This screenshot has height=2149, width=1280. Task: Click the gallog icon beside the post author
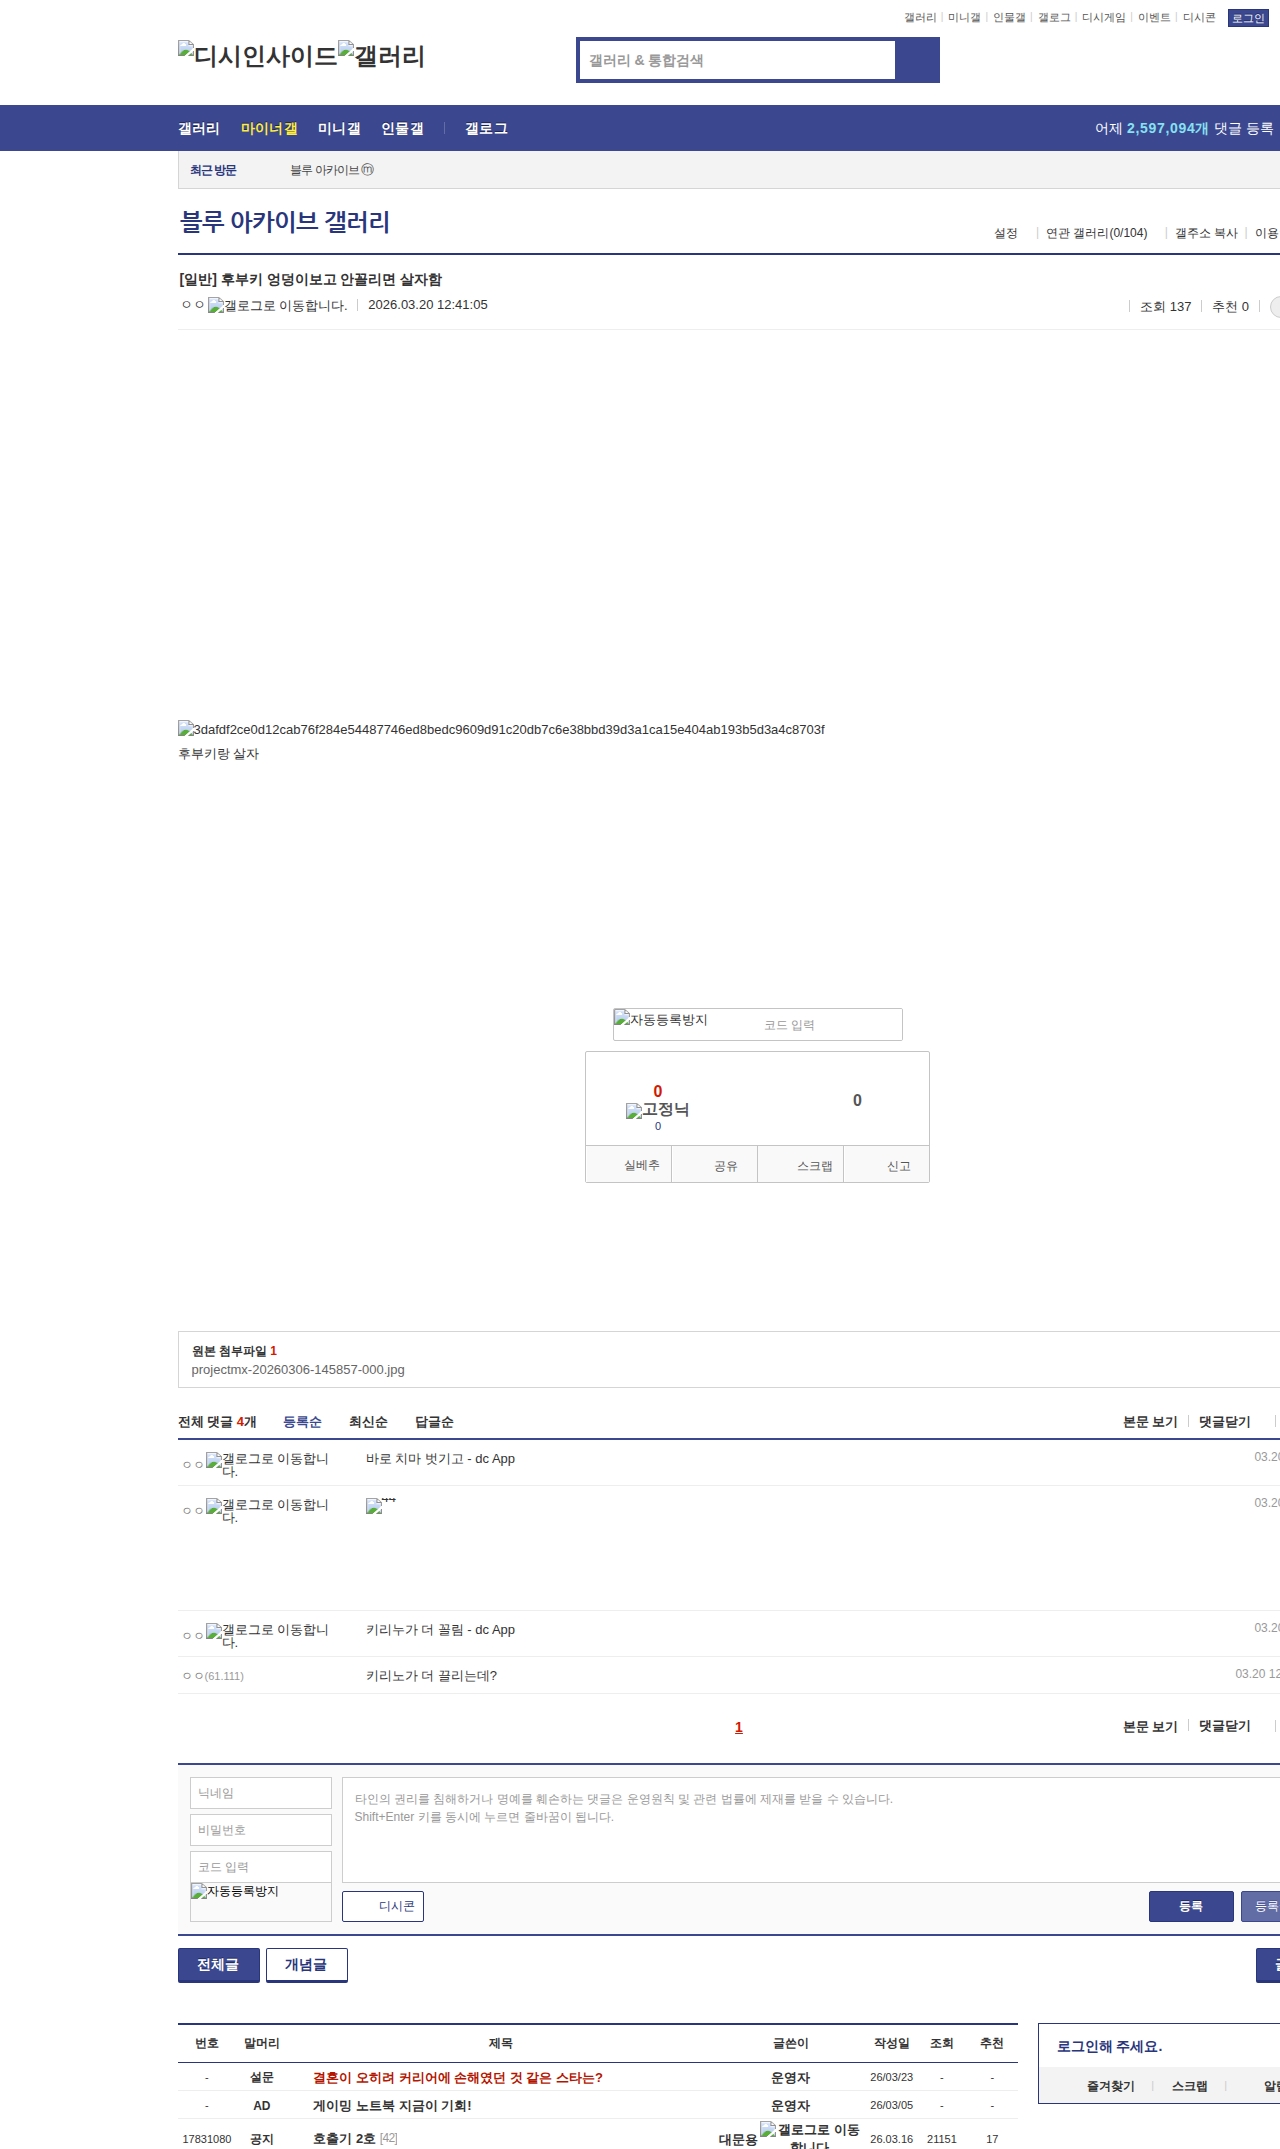277,306
